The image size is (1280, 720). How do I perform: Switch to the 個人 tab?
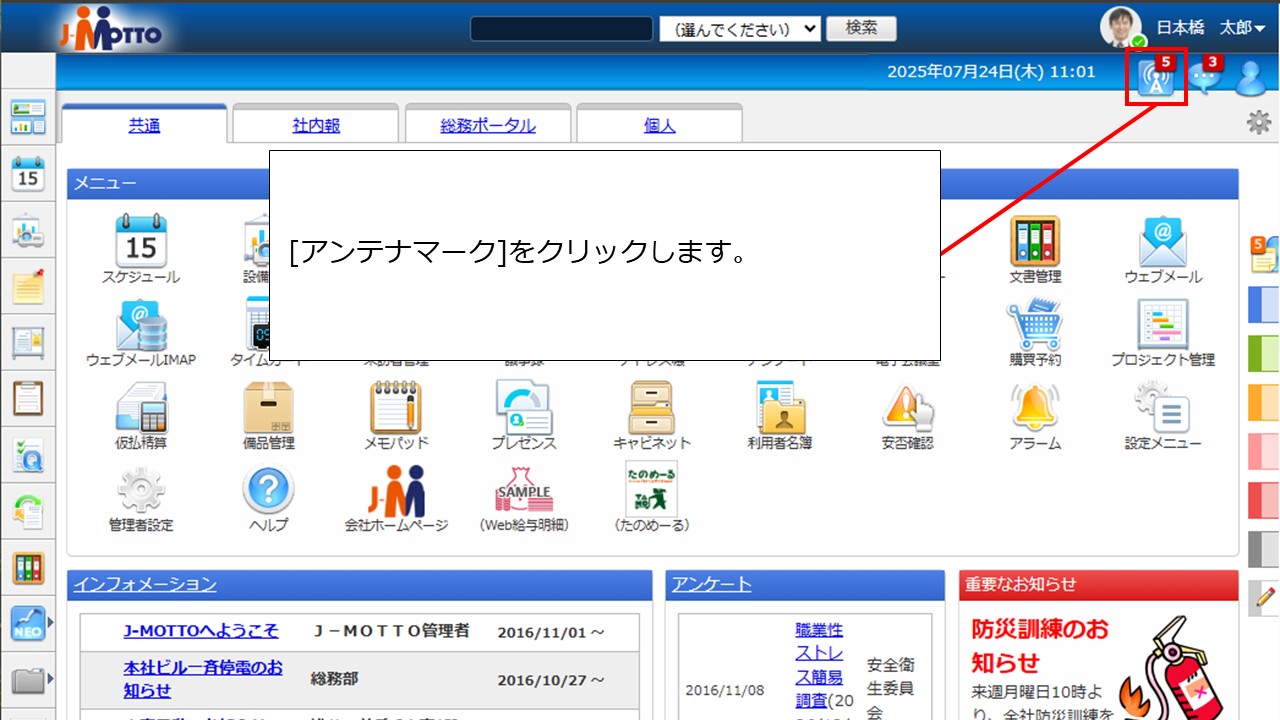pos(660,123)
